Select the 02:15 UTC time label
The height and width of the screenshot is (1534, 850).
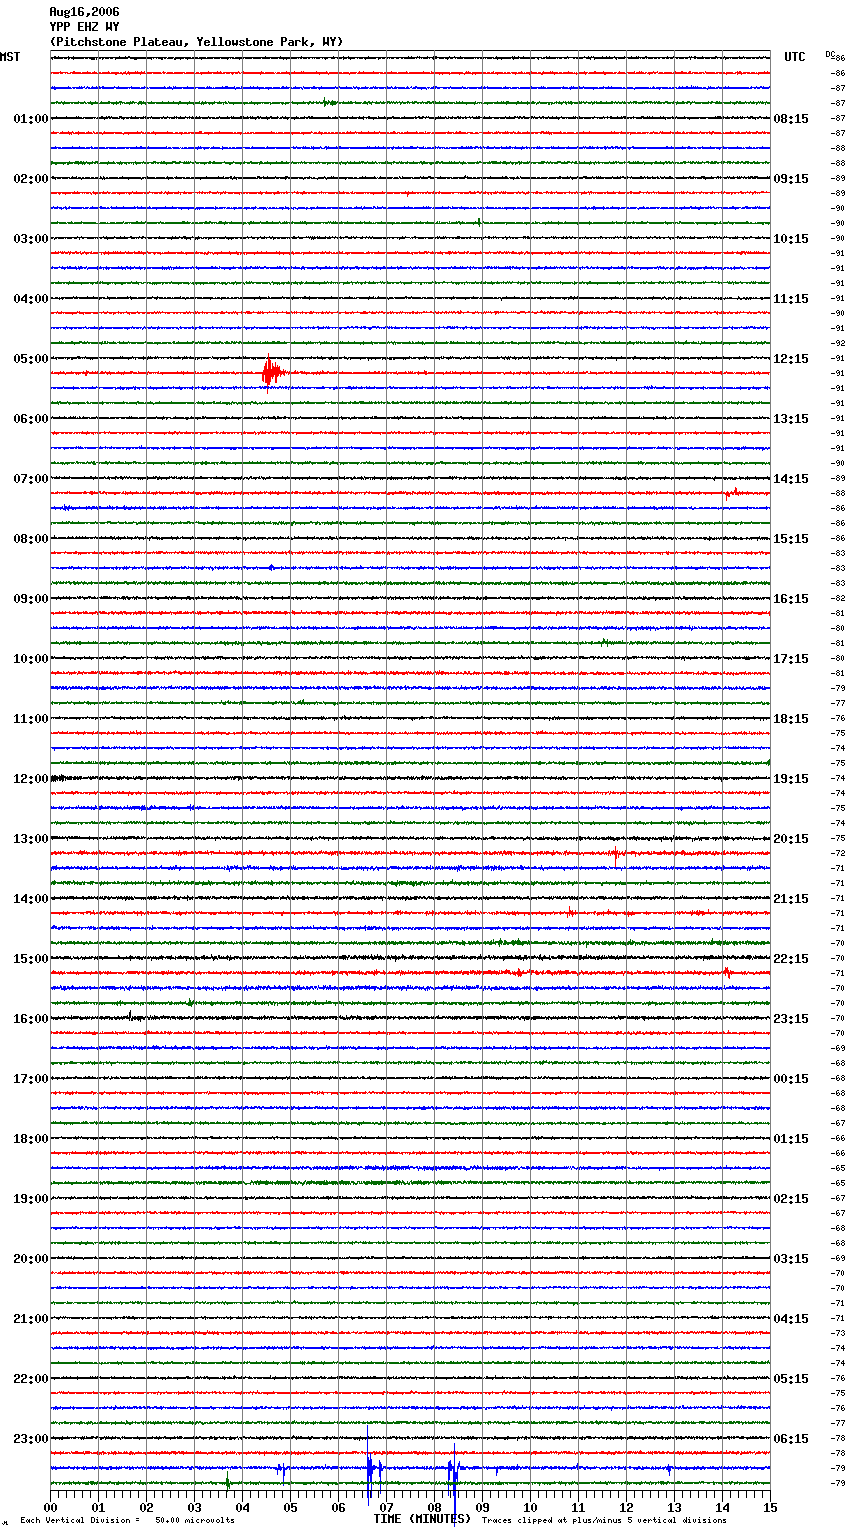tap(791, 1199)
